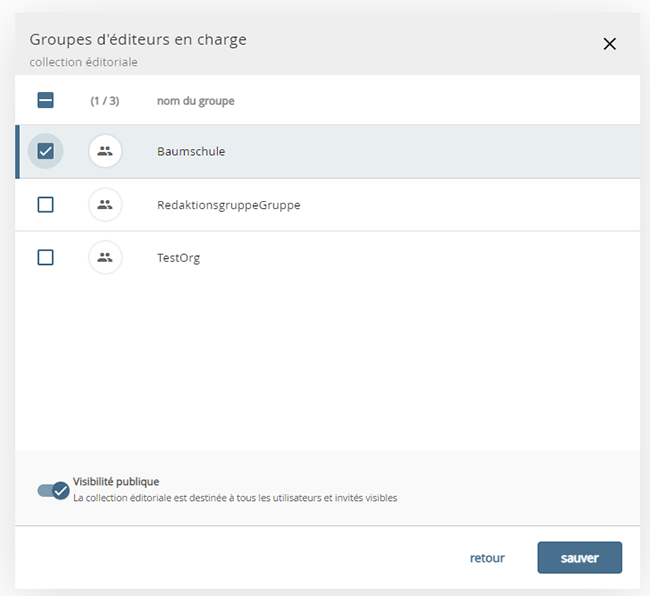The image size is (650, 596).
Task: Click the Baumschule group icon
Action: click(x=105, y=152)
